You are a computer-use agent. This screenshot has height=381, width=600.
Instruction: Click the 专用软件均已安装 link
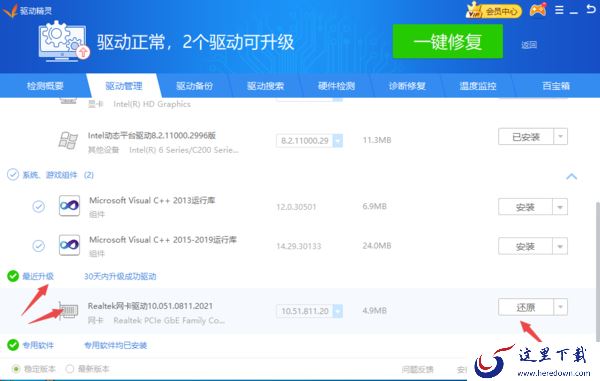(x=116, y=345)
